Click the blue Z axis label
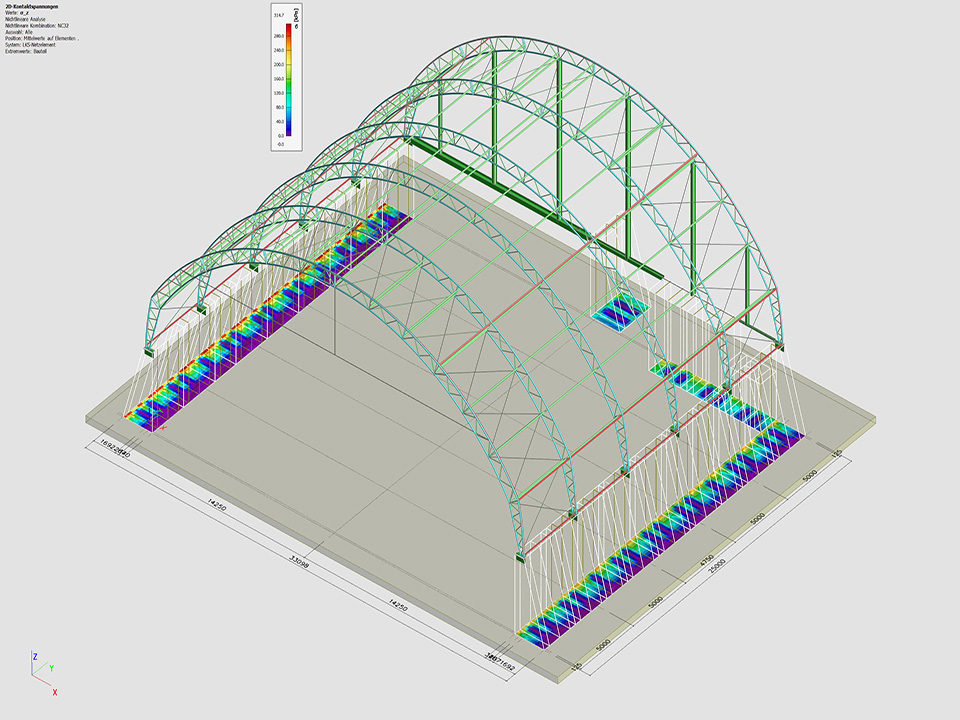 [34, 657]
